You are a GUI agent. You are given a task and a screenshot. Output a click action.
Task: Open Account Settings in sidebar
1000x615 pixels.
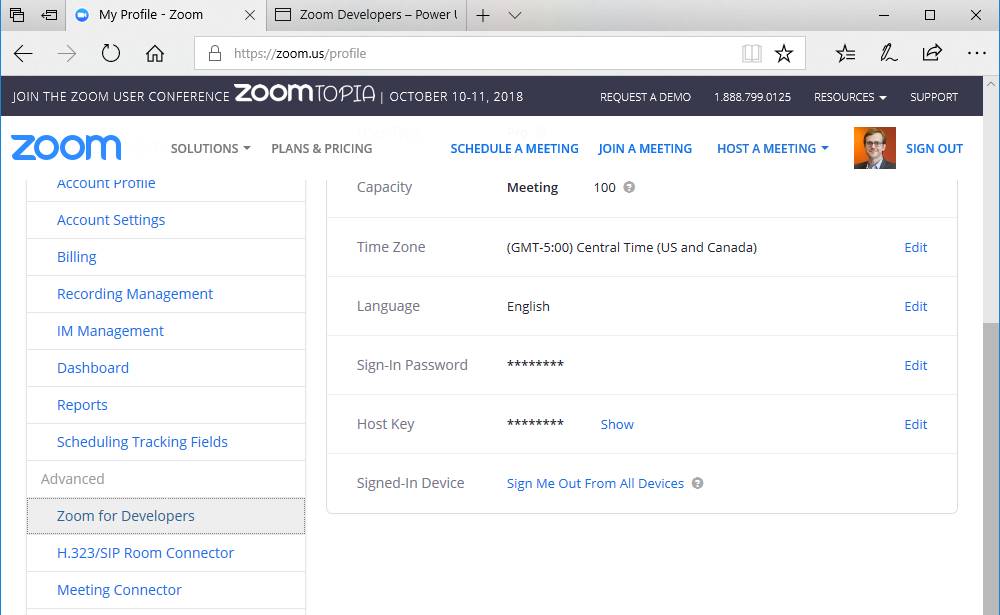(x=111, y=220)
